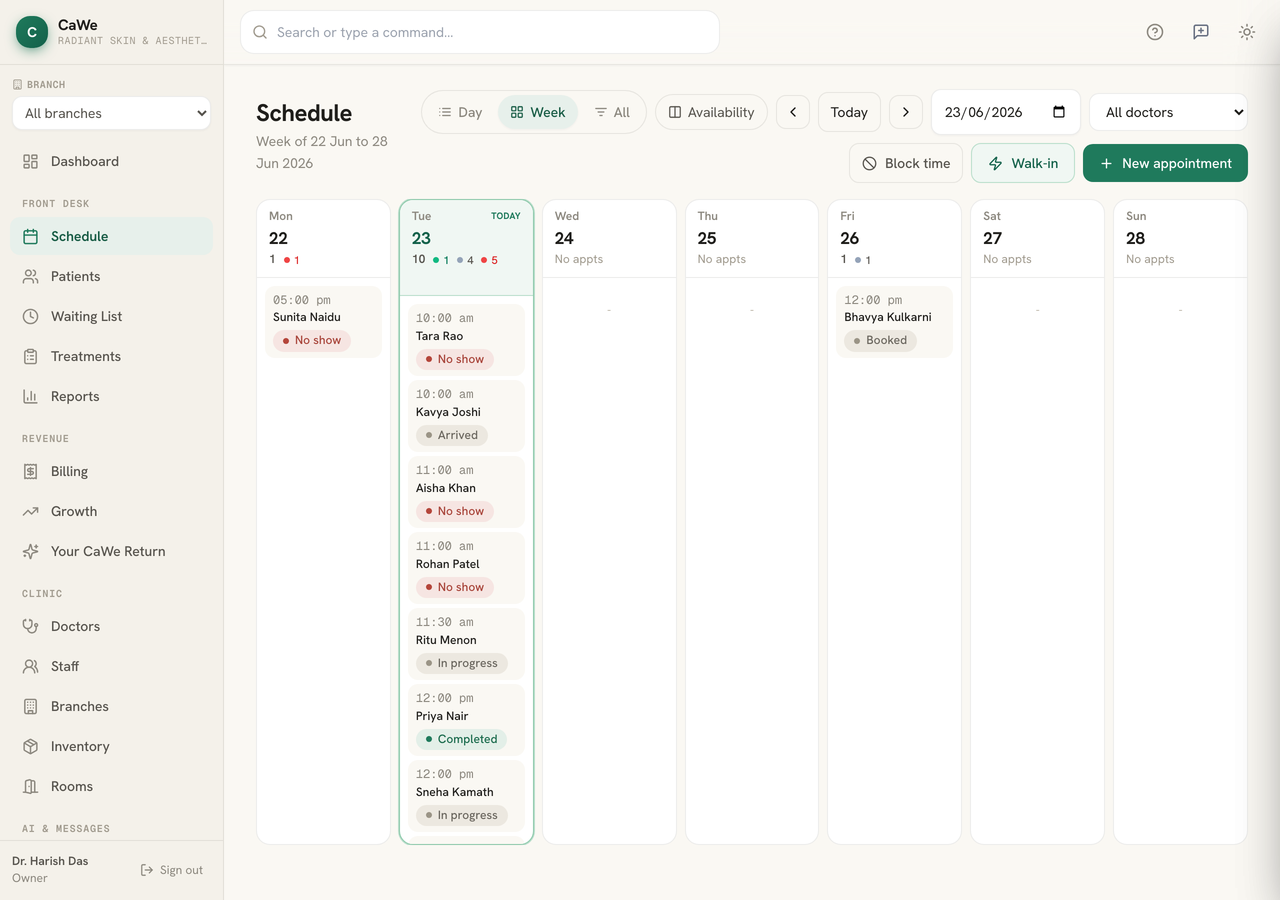Click the Sign out arrow icon
1280x900 pixels.
[147, 870]
